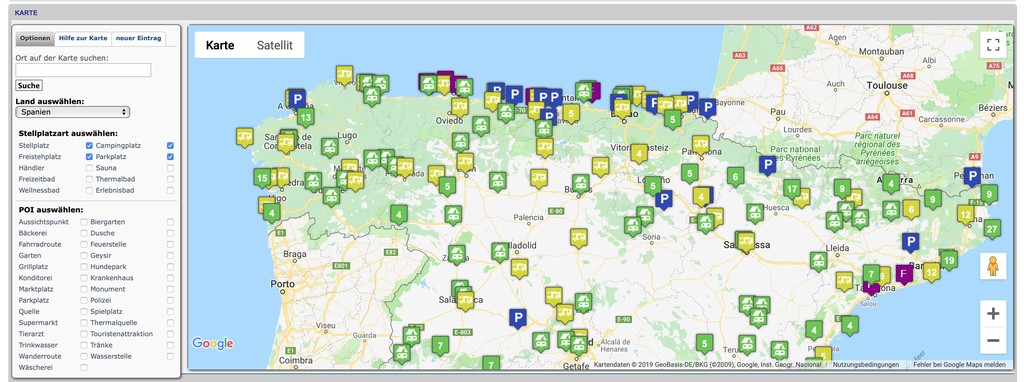
Task: Click the Suche button
Action: tap(29, 86)
